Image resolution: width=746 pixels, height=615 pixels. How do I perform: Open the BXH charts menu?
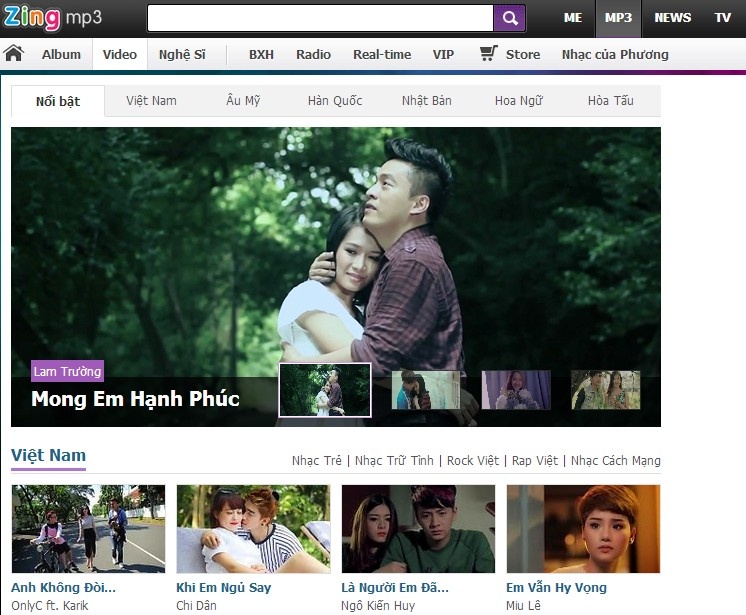[261, 55]
